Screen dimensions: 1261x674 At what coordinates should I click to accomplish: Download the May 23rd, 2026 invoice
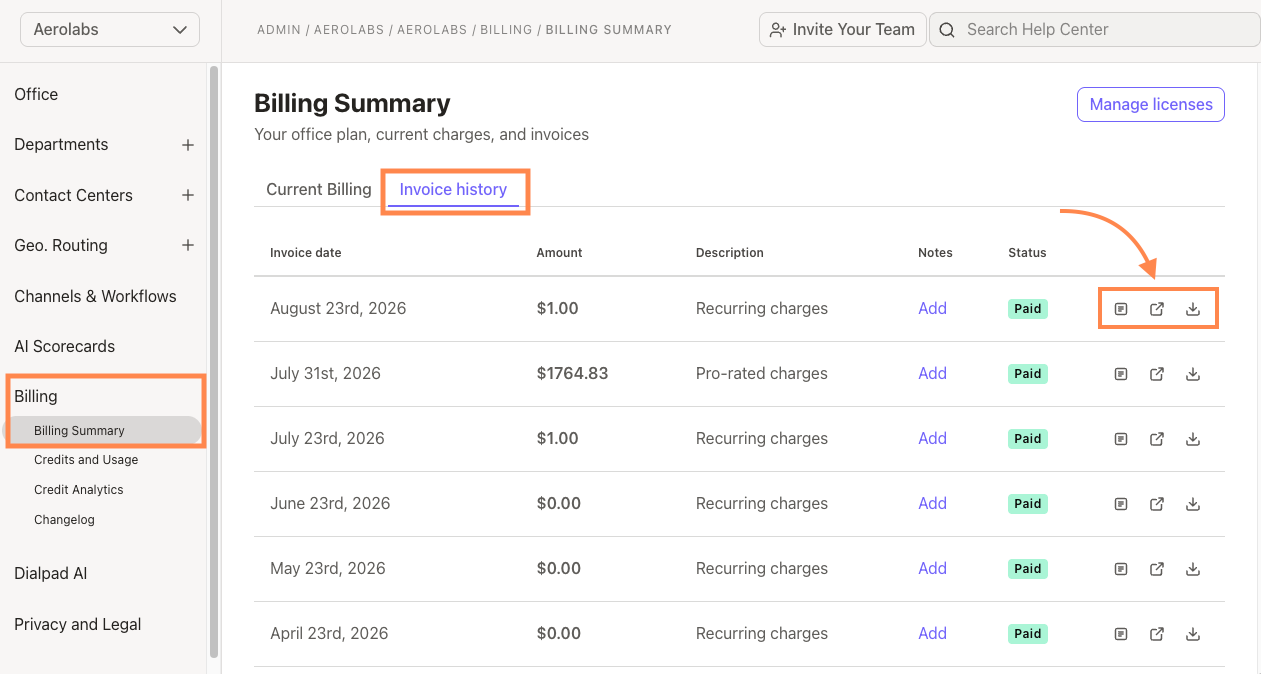click(1193, 569)
